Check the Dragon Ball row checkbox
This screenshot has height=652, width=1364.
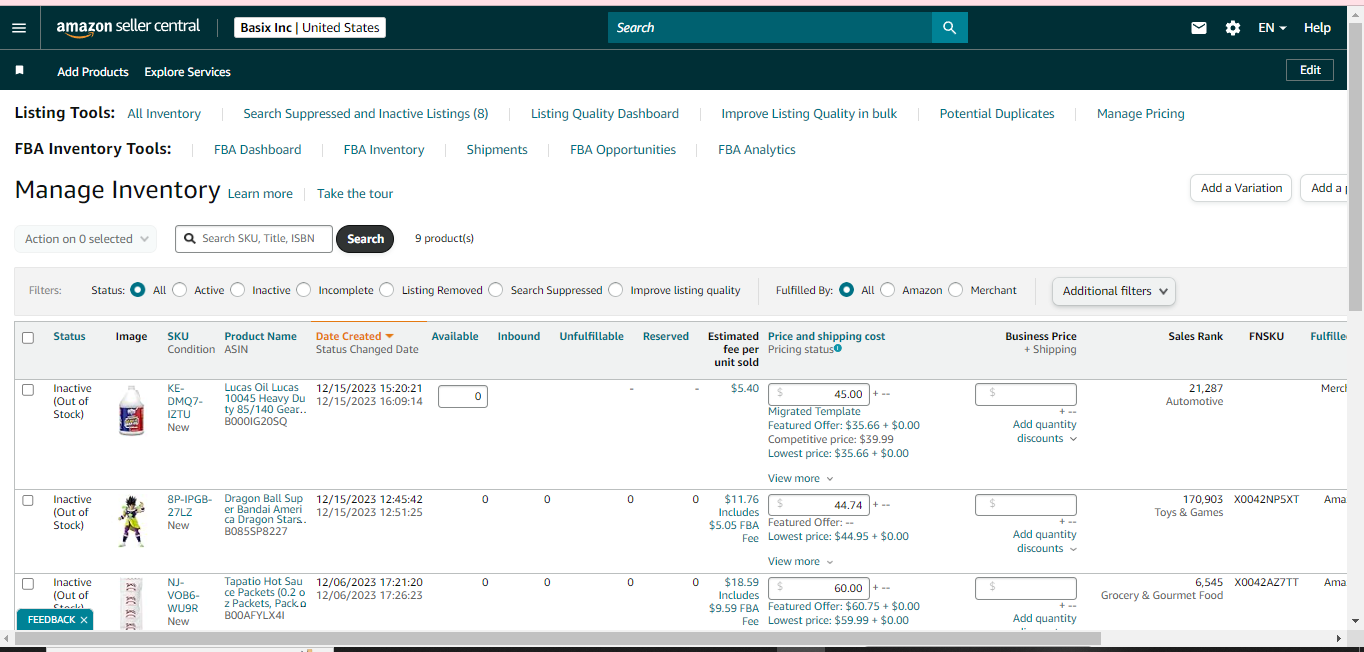coord(28,500)
